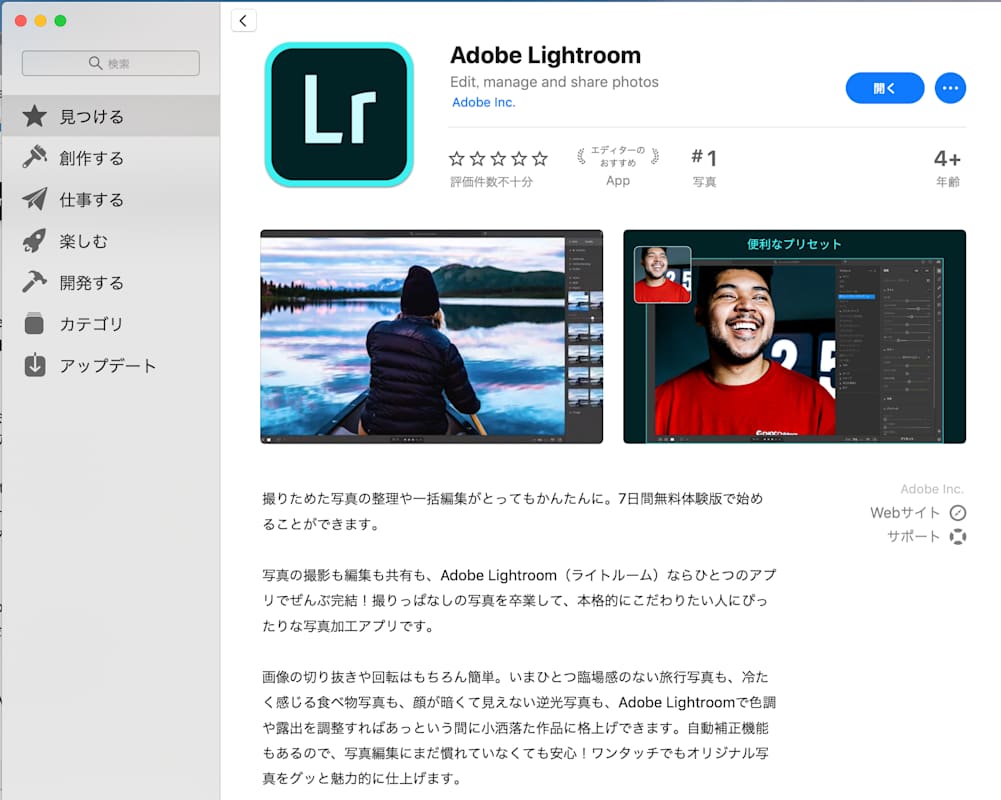Click the lifebuoy icon beside サポート
This screenshot has width=1001, height=800.
pos(958,537)
